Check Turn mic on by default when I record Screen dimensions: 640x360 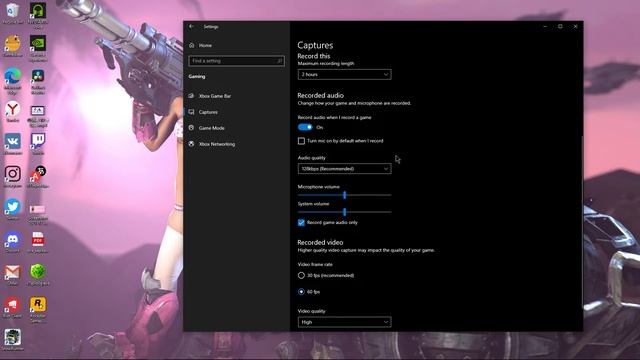tap(301, 141)
